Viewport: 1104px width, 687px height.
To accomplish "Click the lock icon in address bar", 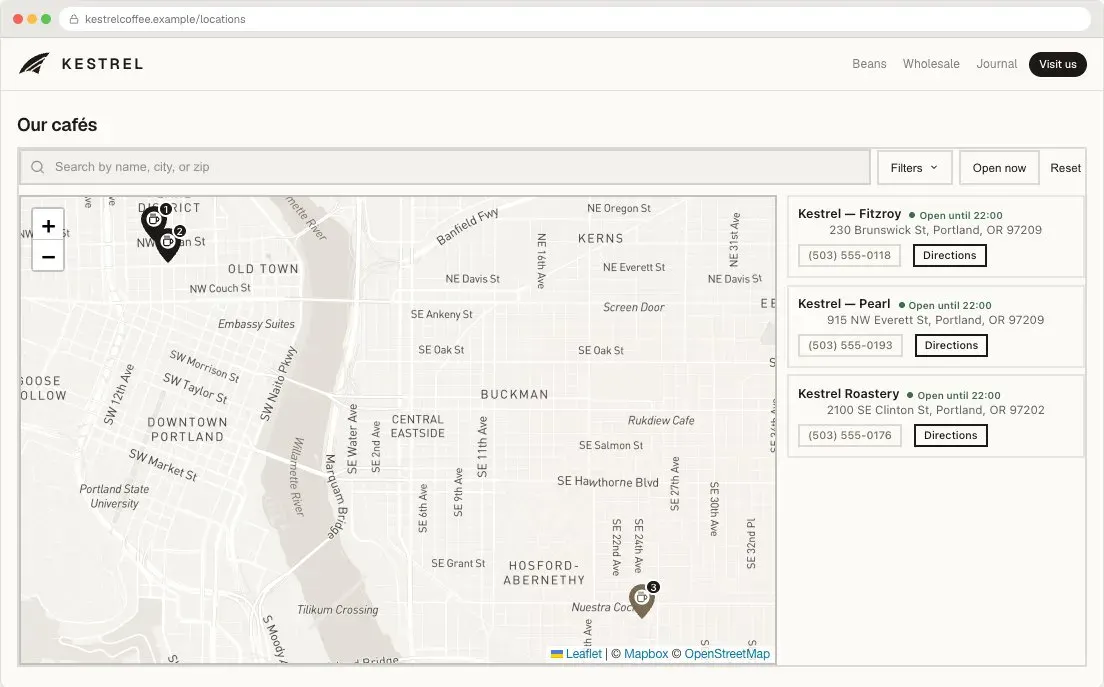I will (x=74, y=19).
